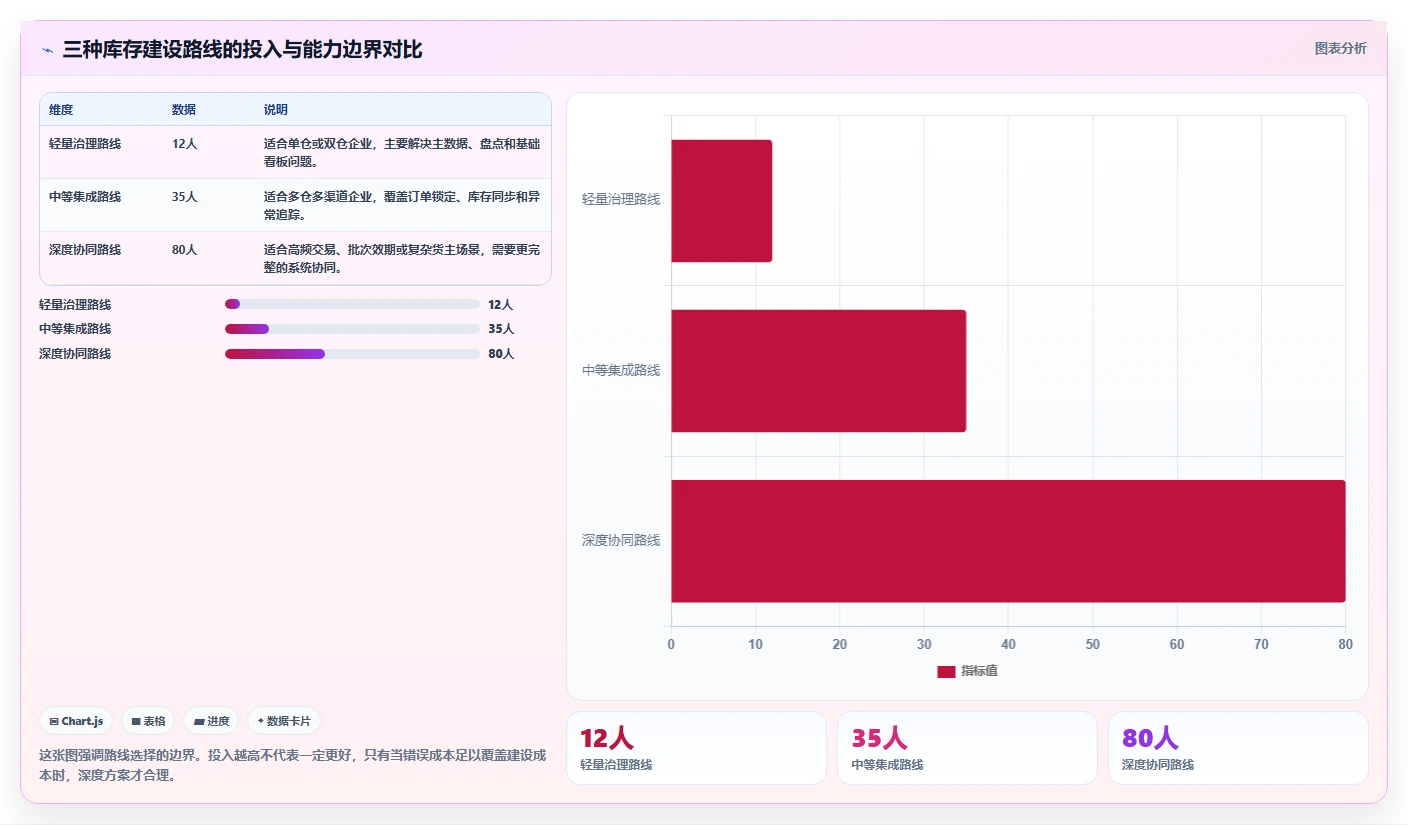Click table cell 轻量治理路线

85,144
